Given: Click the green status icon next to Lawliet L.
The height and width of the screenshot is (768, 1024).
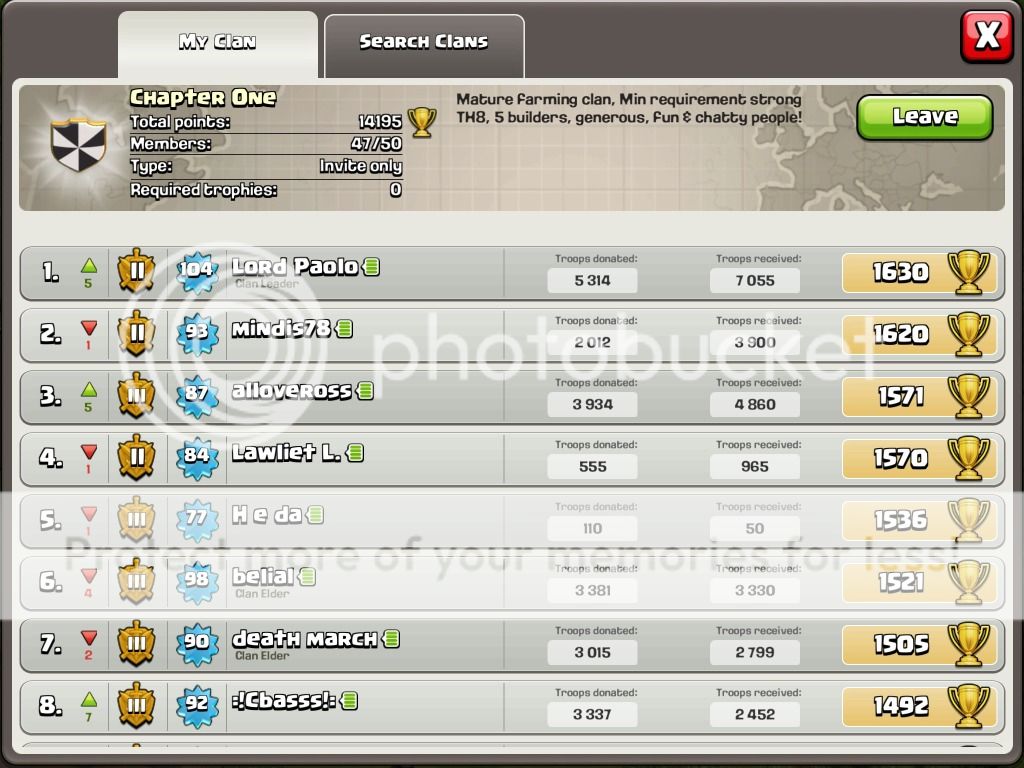Looking at the screenshot, I should [x=355, y=453].
